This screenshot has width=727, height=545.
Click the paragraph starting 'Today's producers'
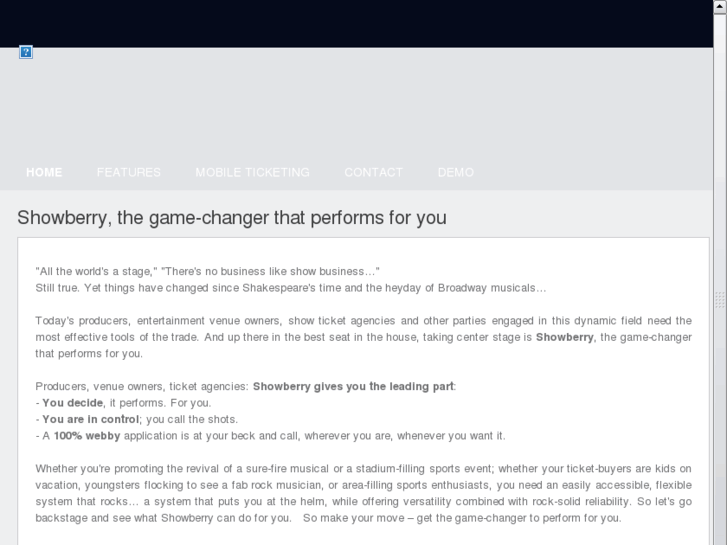click(x=364, y=337)
